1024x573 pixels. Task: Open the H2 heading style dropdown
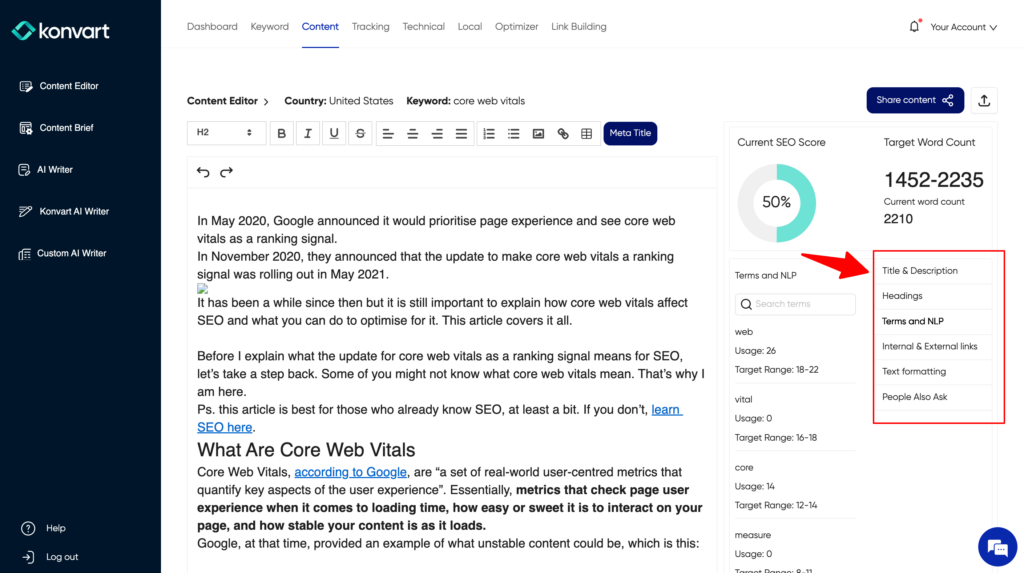(x=226, y=133)
